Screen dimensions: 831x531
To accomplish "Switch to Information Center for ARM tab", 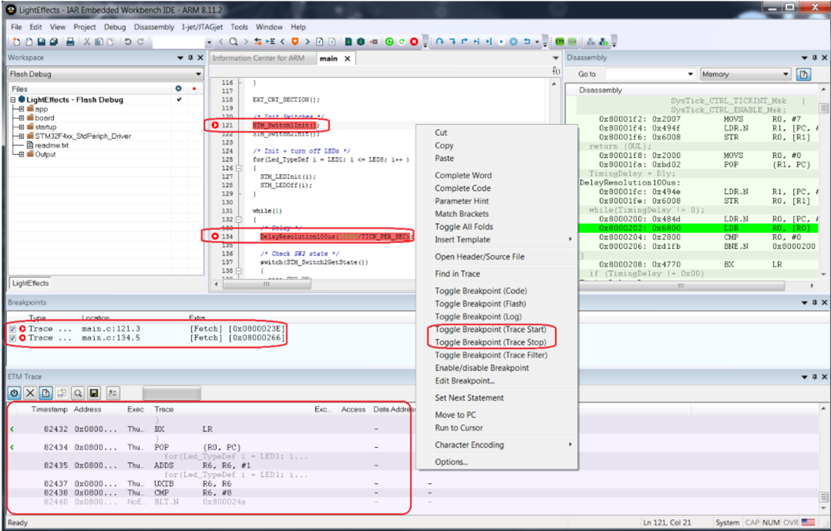I will tap(259, 58).
